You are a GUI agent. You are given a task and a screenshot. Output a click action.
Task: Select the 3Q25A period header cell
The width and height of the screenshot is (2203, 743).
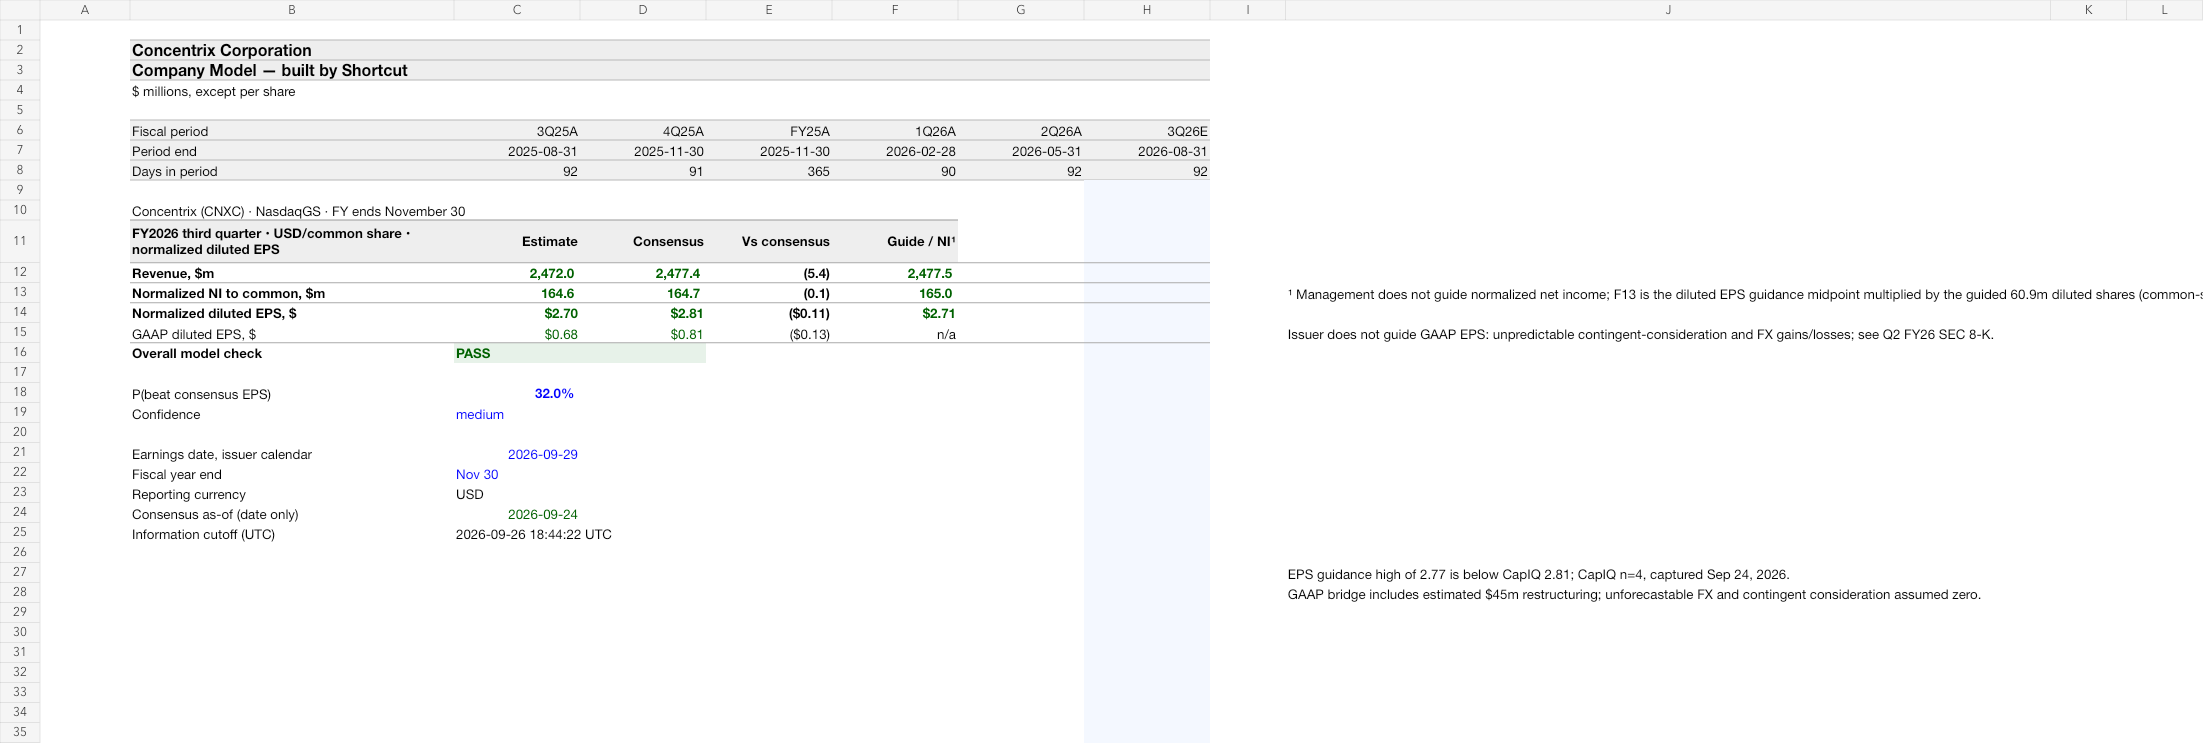[517, 131]
